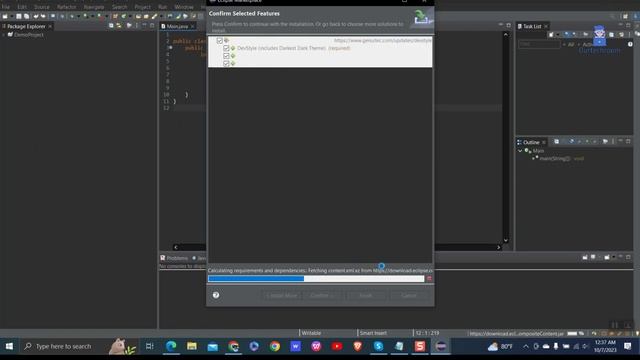640x360 pixels.
Task: Click the editor scroll-down arrow
Action: (x=506, y=240)
